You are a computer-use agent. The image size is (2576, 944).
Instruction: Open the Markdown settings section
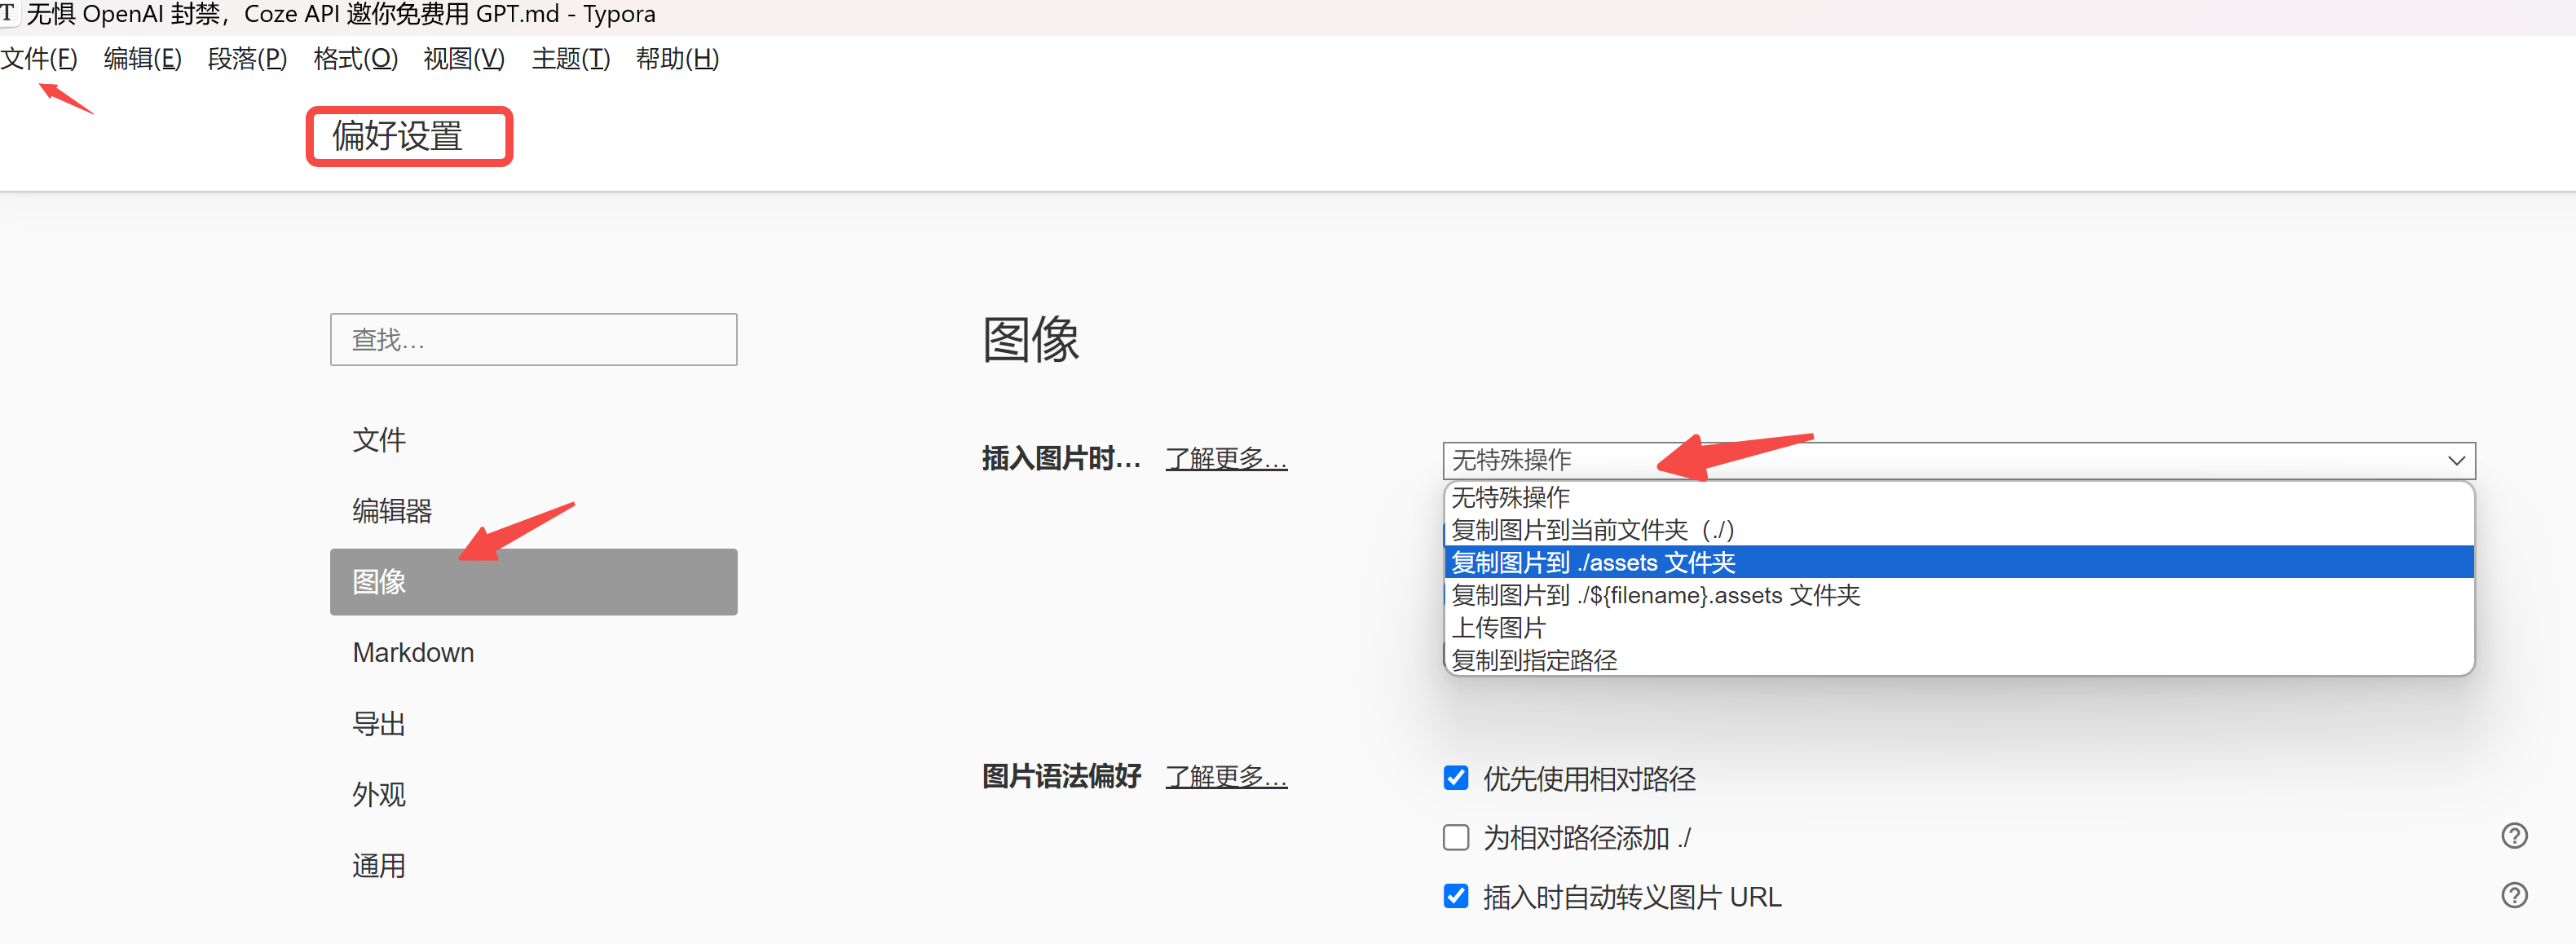[413, 652]
